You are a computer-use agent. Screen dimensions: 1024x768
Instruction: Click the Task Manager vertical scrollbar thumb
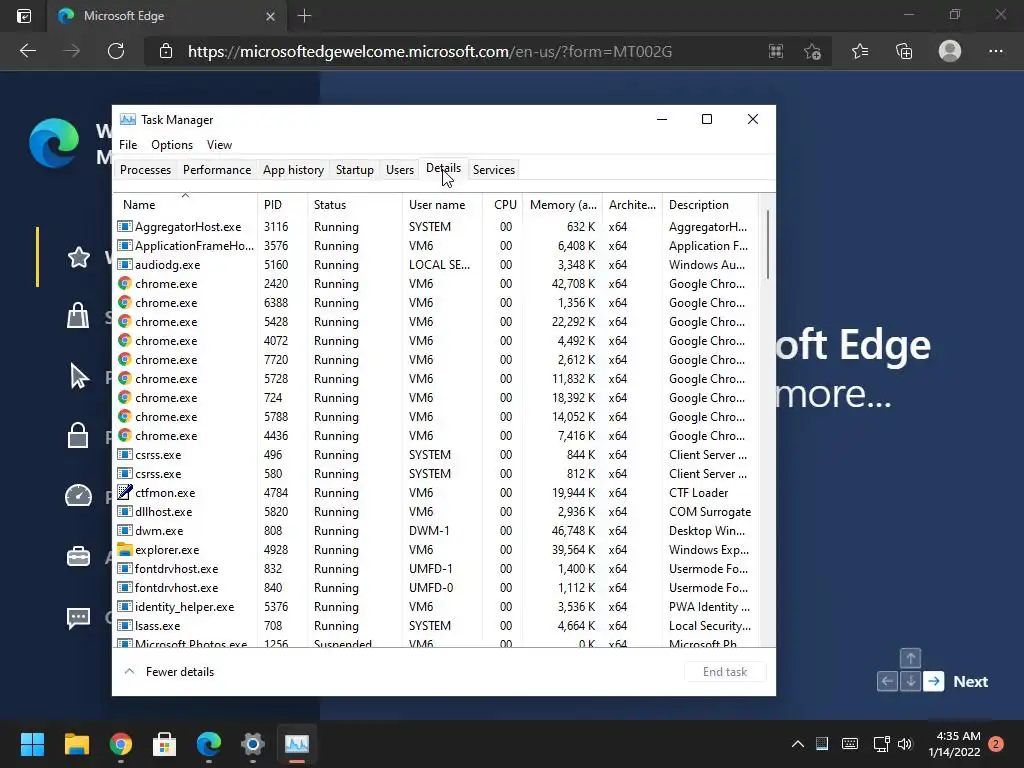pos(768,245)
